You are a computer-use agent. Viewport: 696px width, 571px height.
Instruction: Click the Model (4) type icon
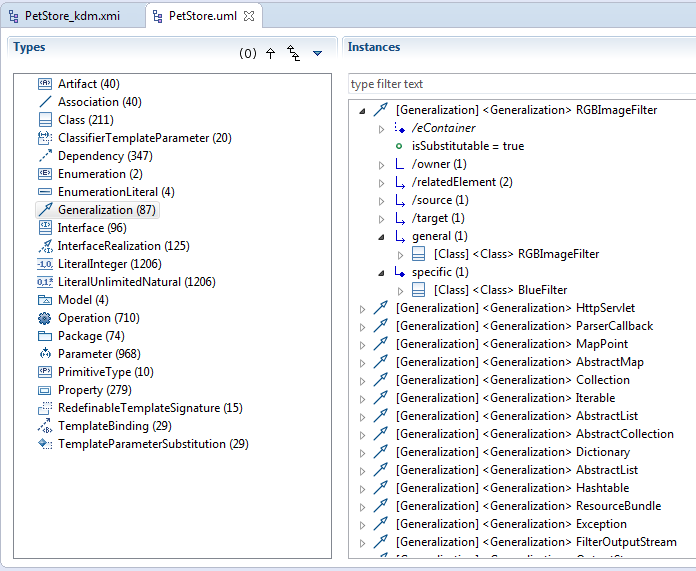point(45,300)
